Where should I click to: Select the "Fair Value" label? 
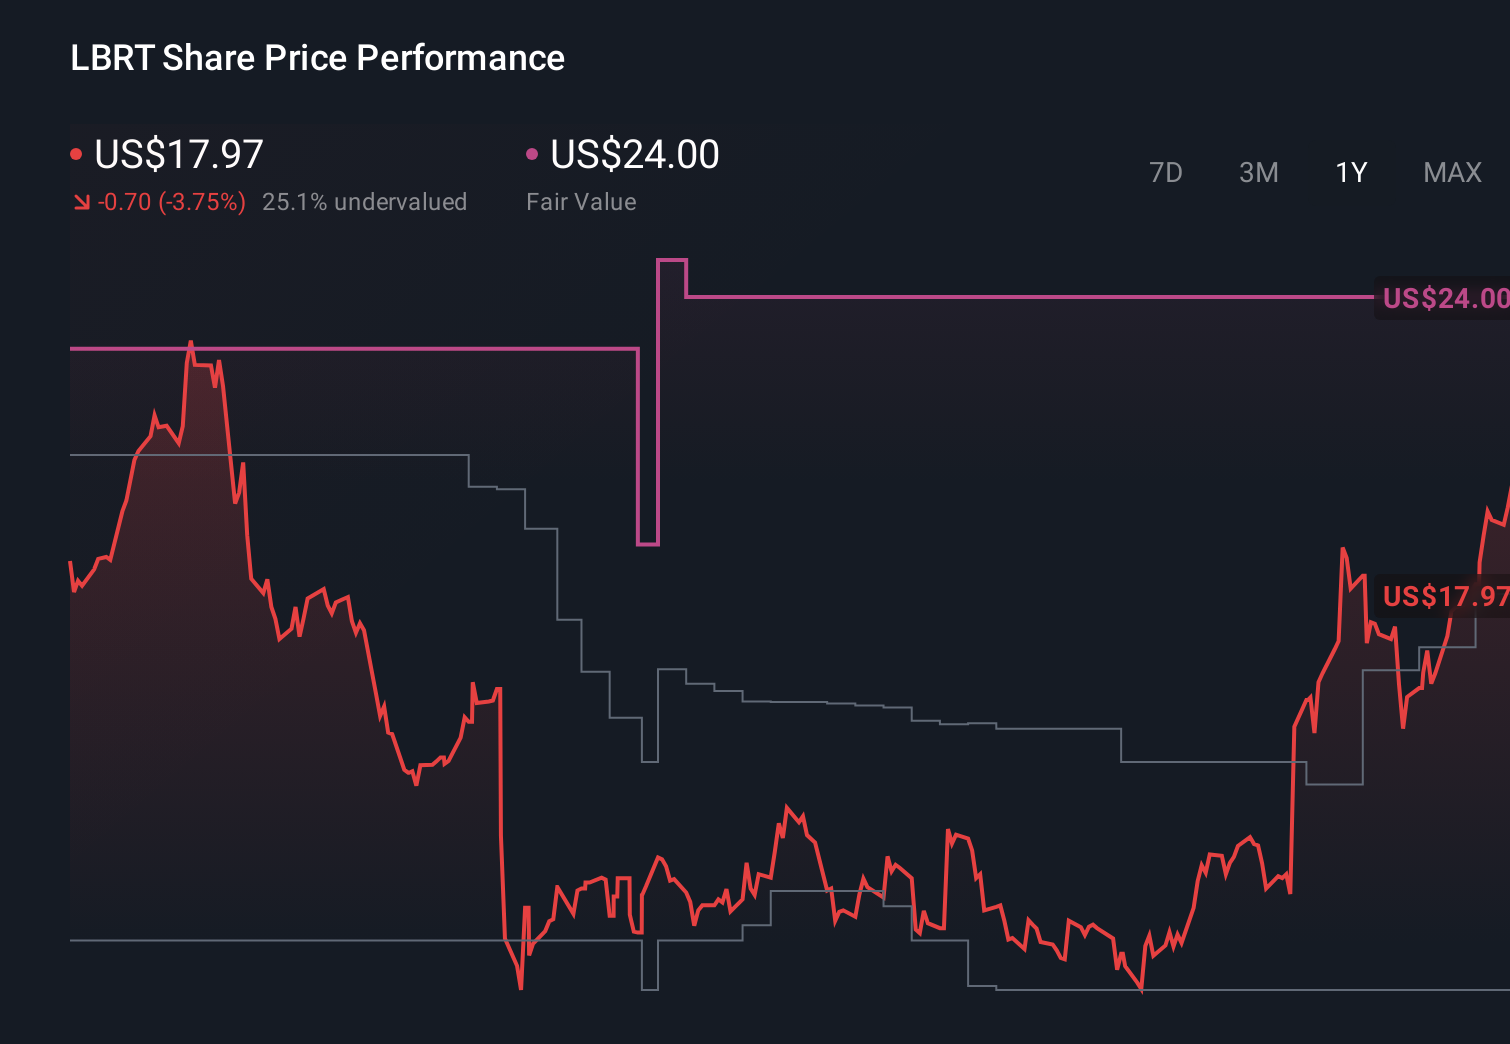pos(581,202)
